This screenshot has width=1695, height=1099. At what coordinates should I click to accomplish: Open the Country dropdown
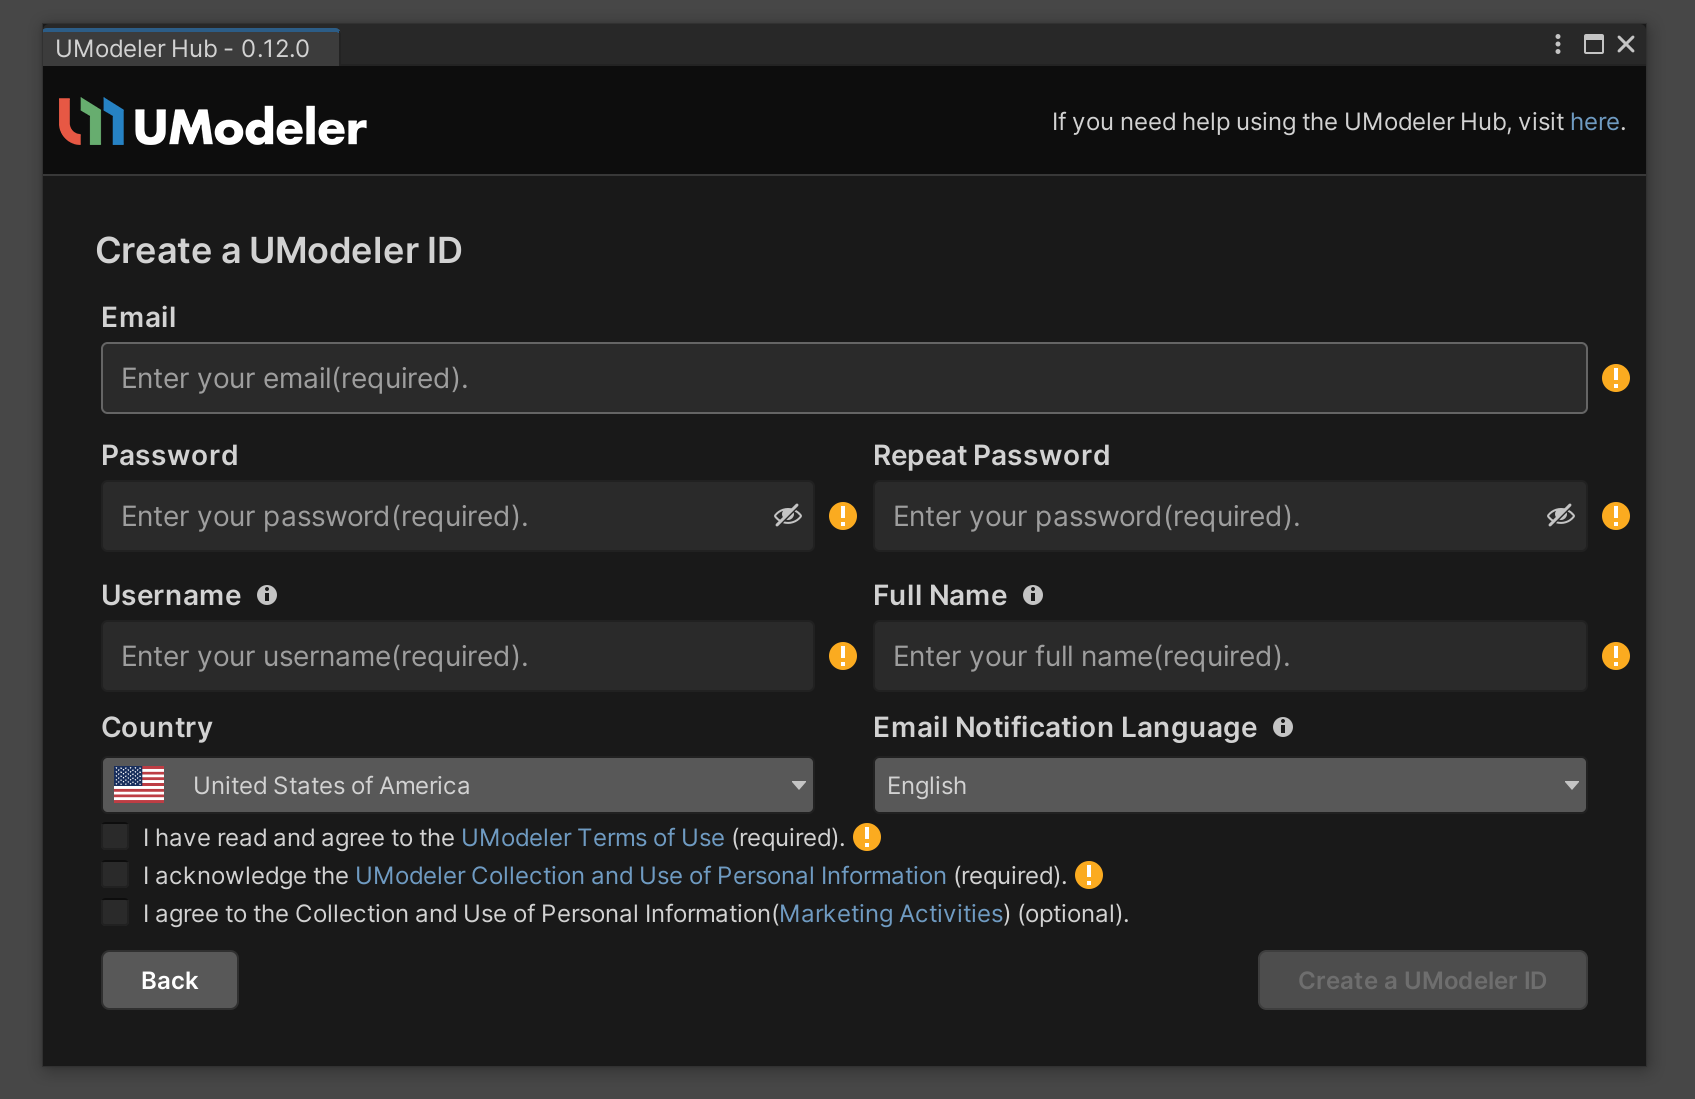click(457, 785)
